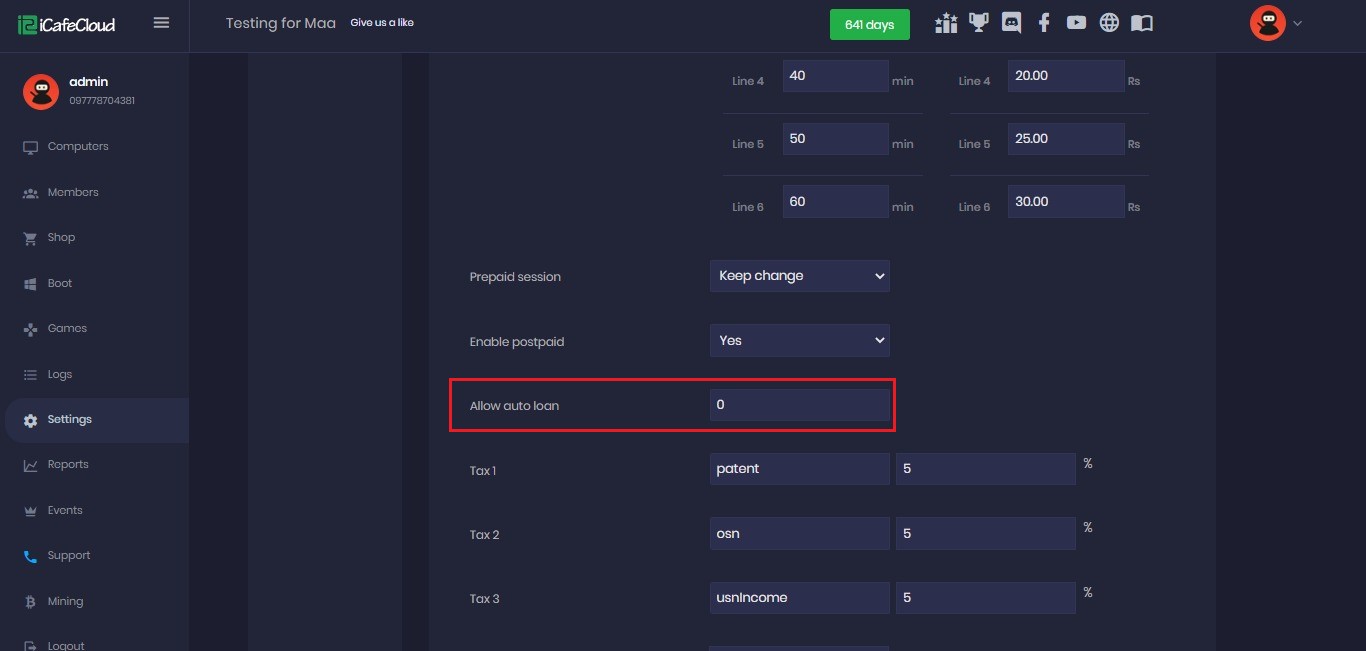Screen dimensions: 1366x651
Task: Click the Allow auto loan input field
Action: (799, 405)
